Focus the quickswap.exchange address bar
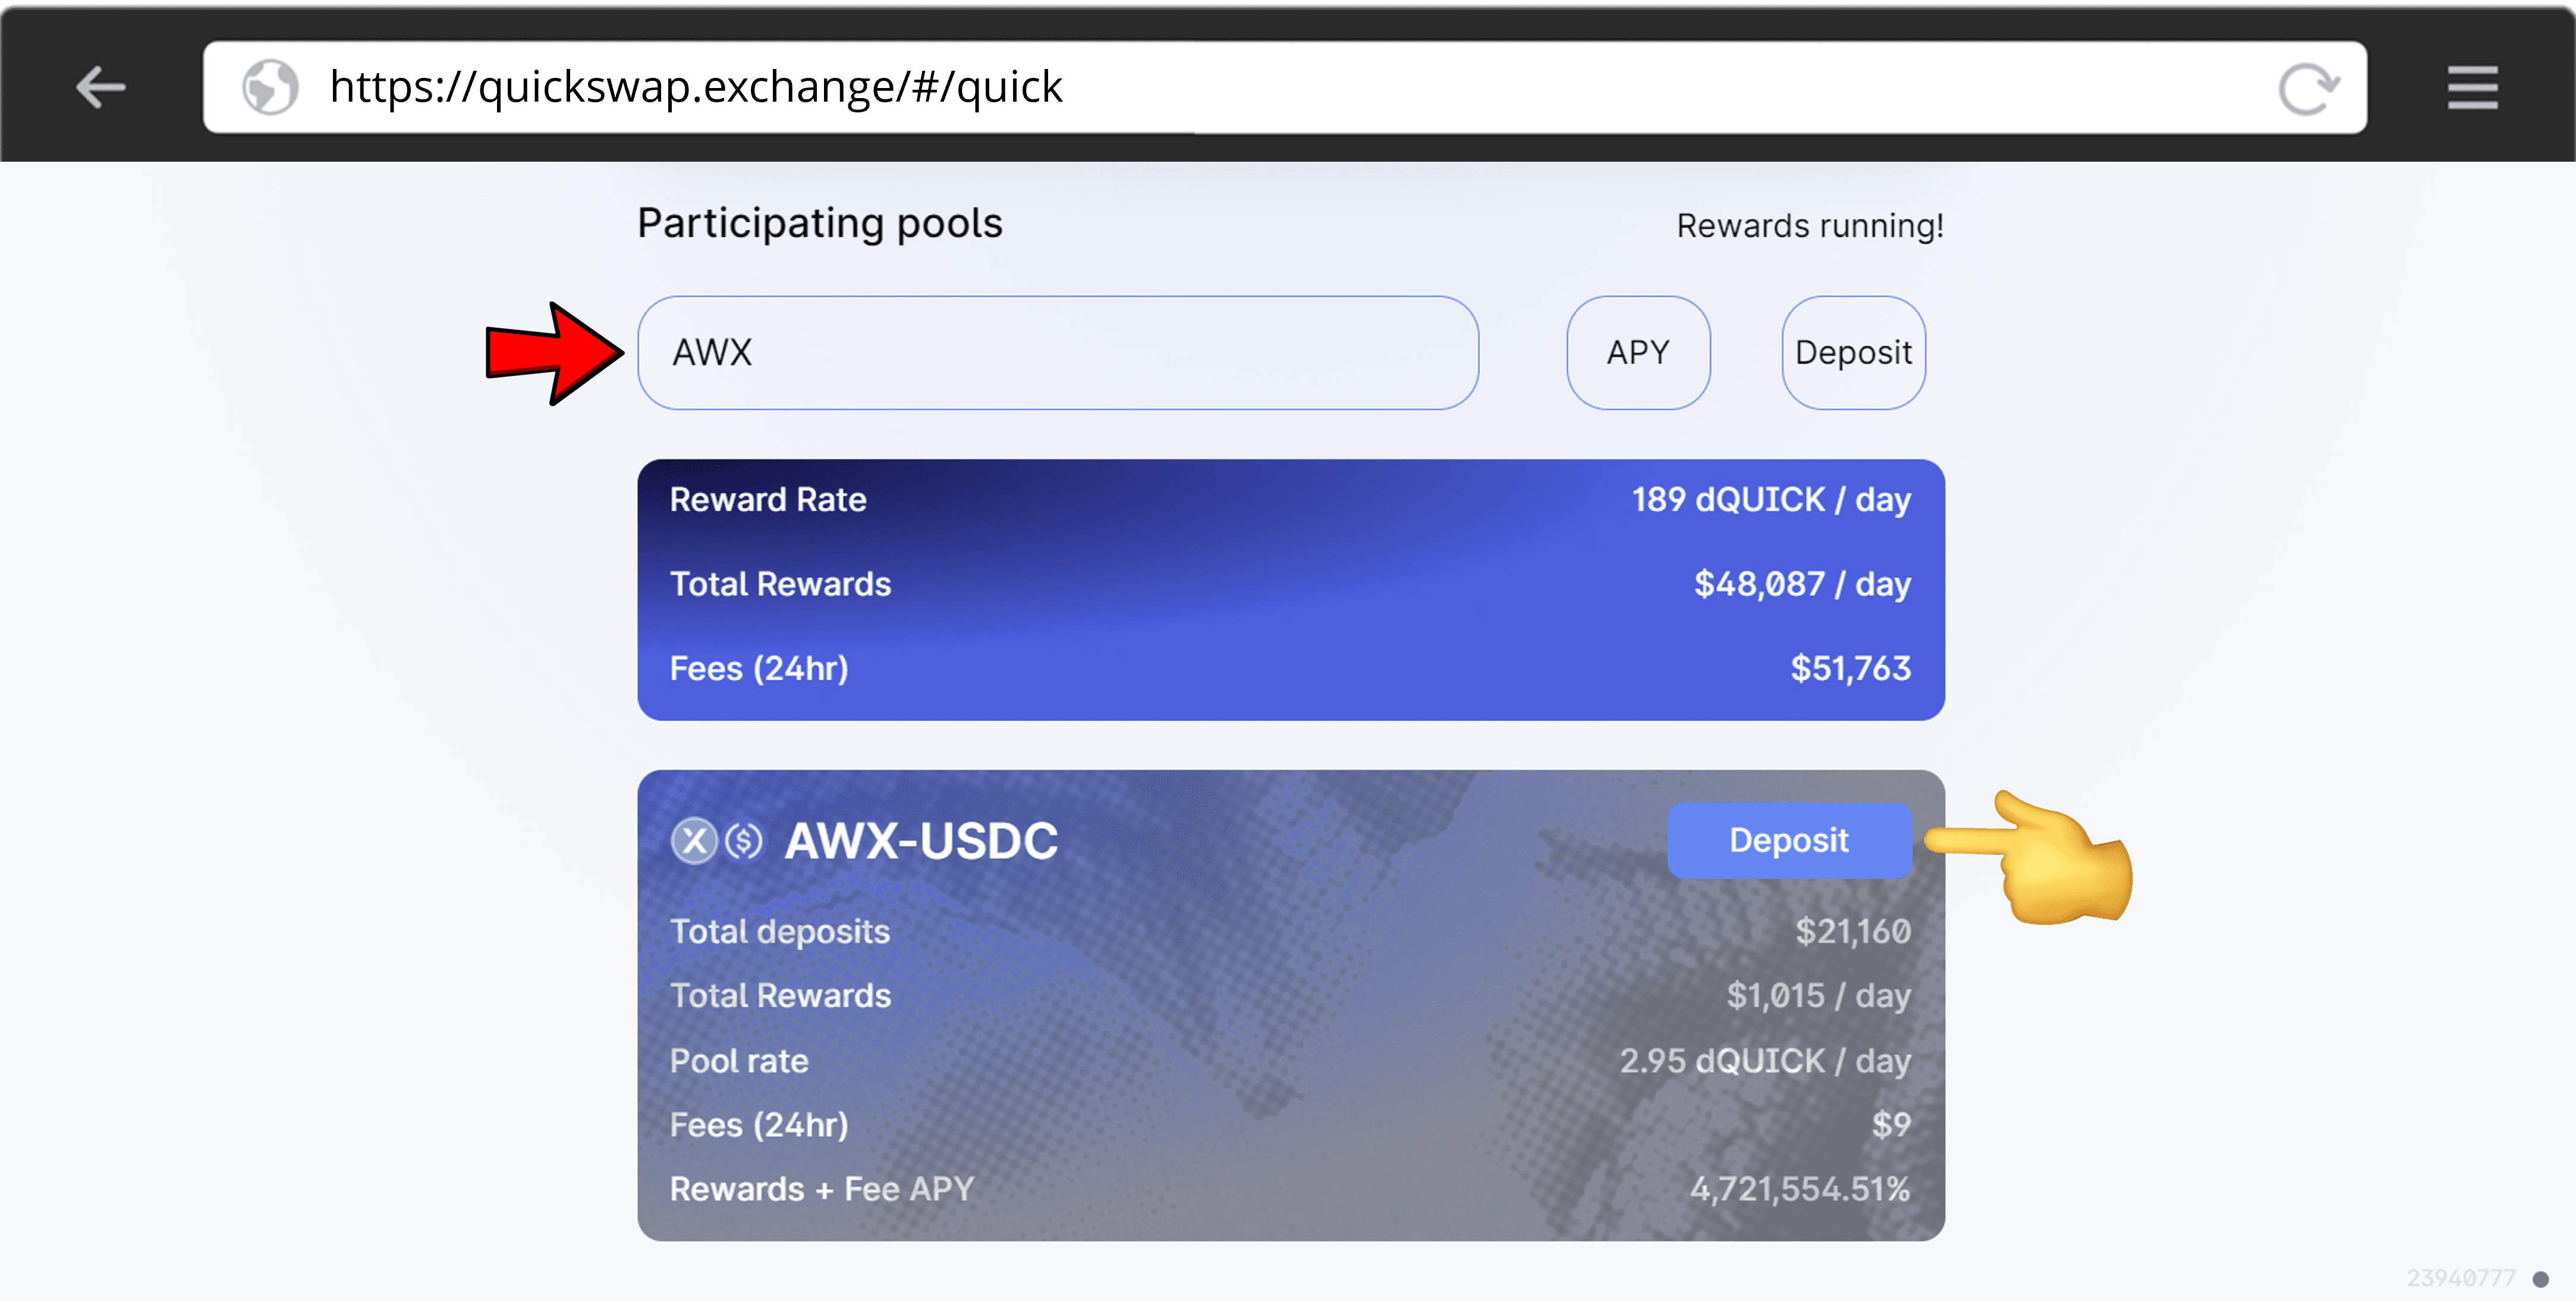Image resolution: width=2576 pixels, height=1301 pixels. (x=1200, y=87)
